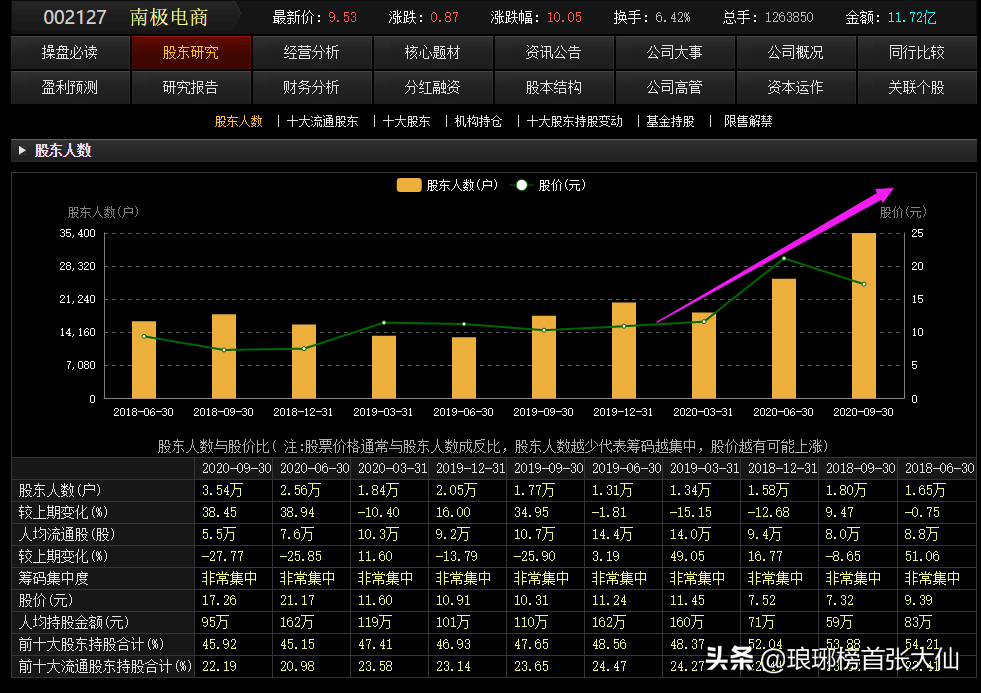Screen dimensions: 981x693
Task: Open the 经营分析 tab
Action: click(312, 53)
